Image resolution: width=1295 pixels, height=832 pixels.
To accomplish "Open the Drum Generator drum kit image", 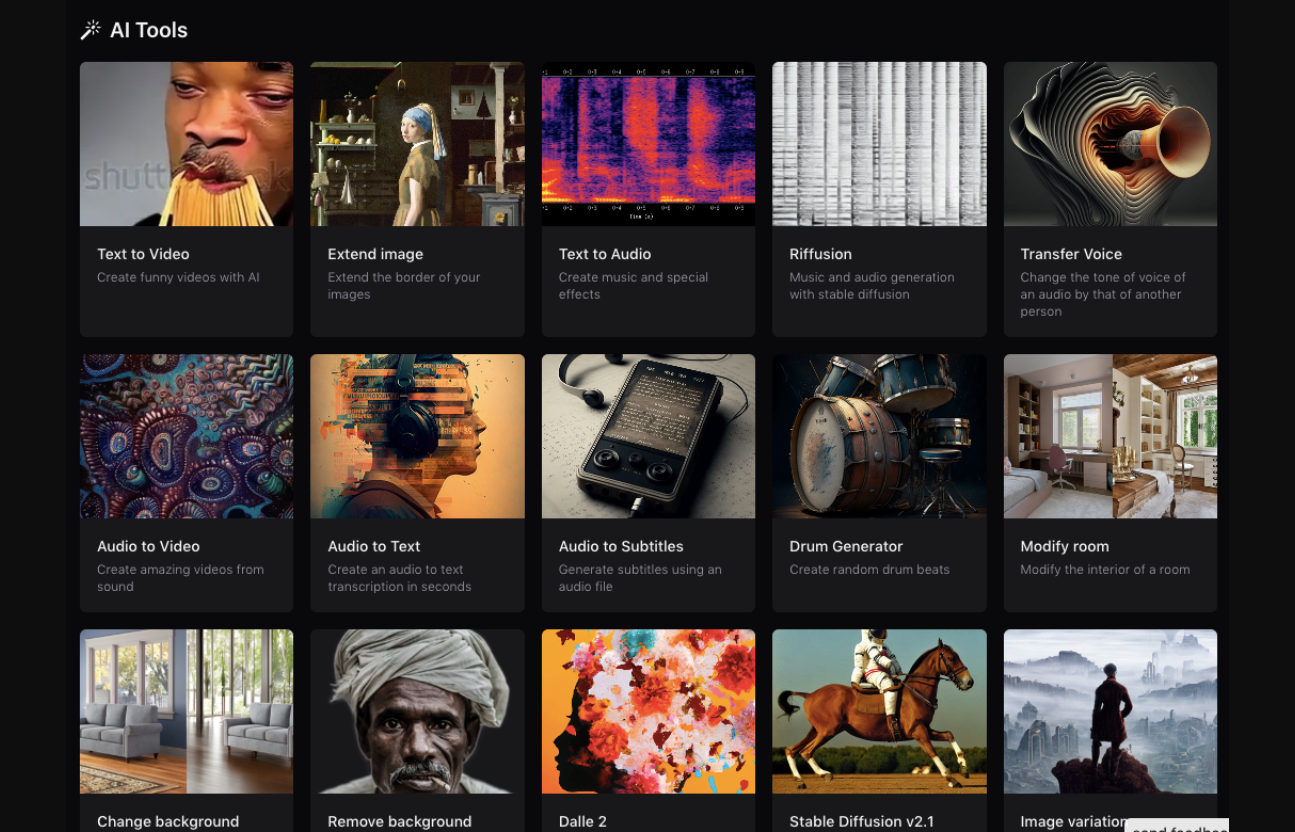I will coord(879,436).
